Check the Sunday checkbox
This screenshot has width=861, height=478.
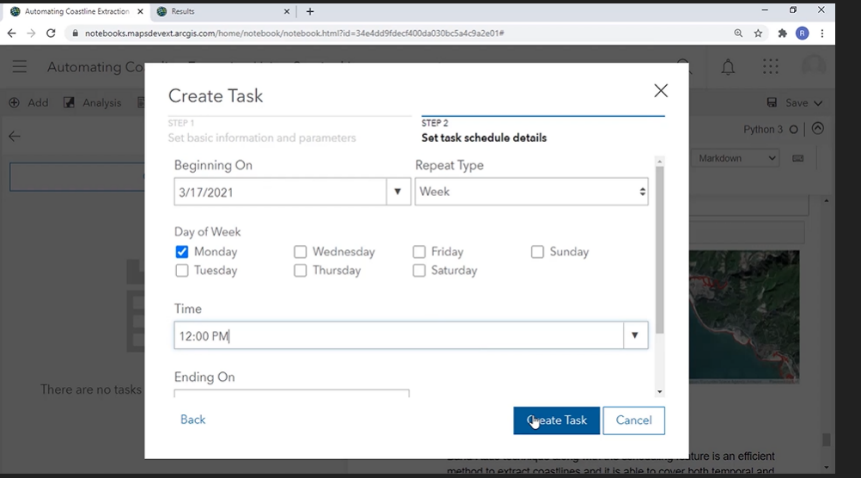537,252
